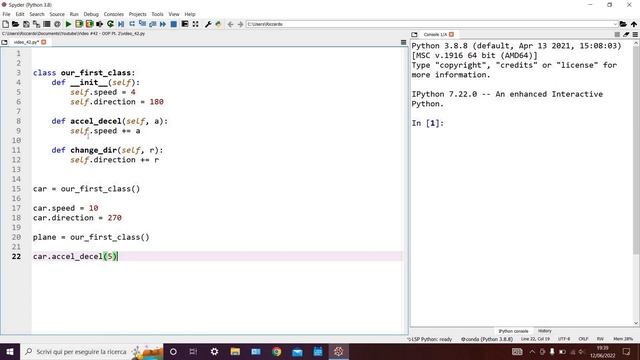Screen dimensions: 640x360
Task: Click the LSP Python: ready status
Action: (430, 339)
